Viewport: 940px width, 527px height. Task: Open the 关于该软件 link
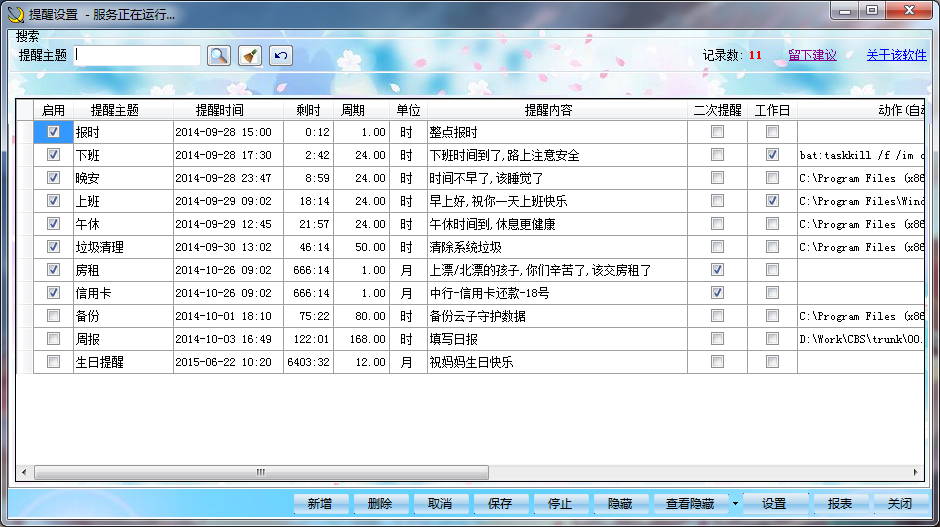coord(896,55)
